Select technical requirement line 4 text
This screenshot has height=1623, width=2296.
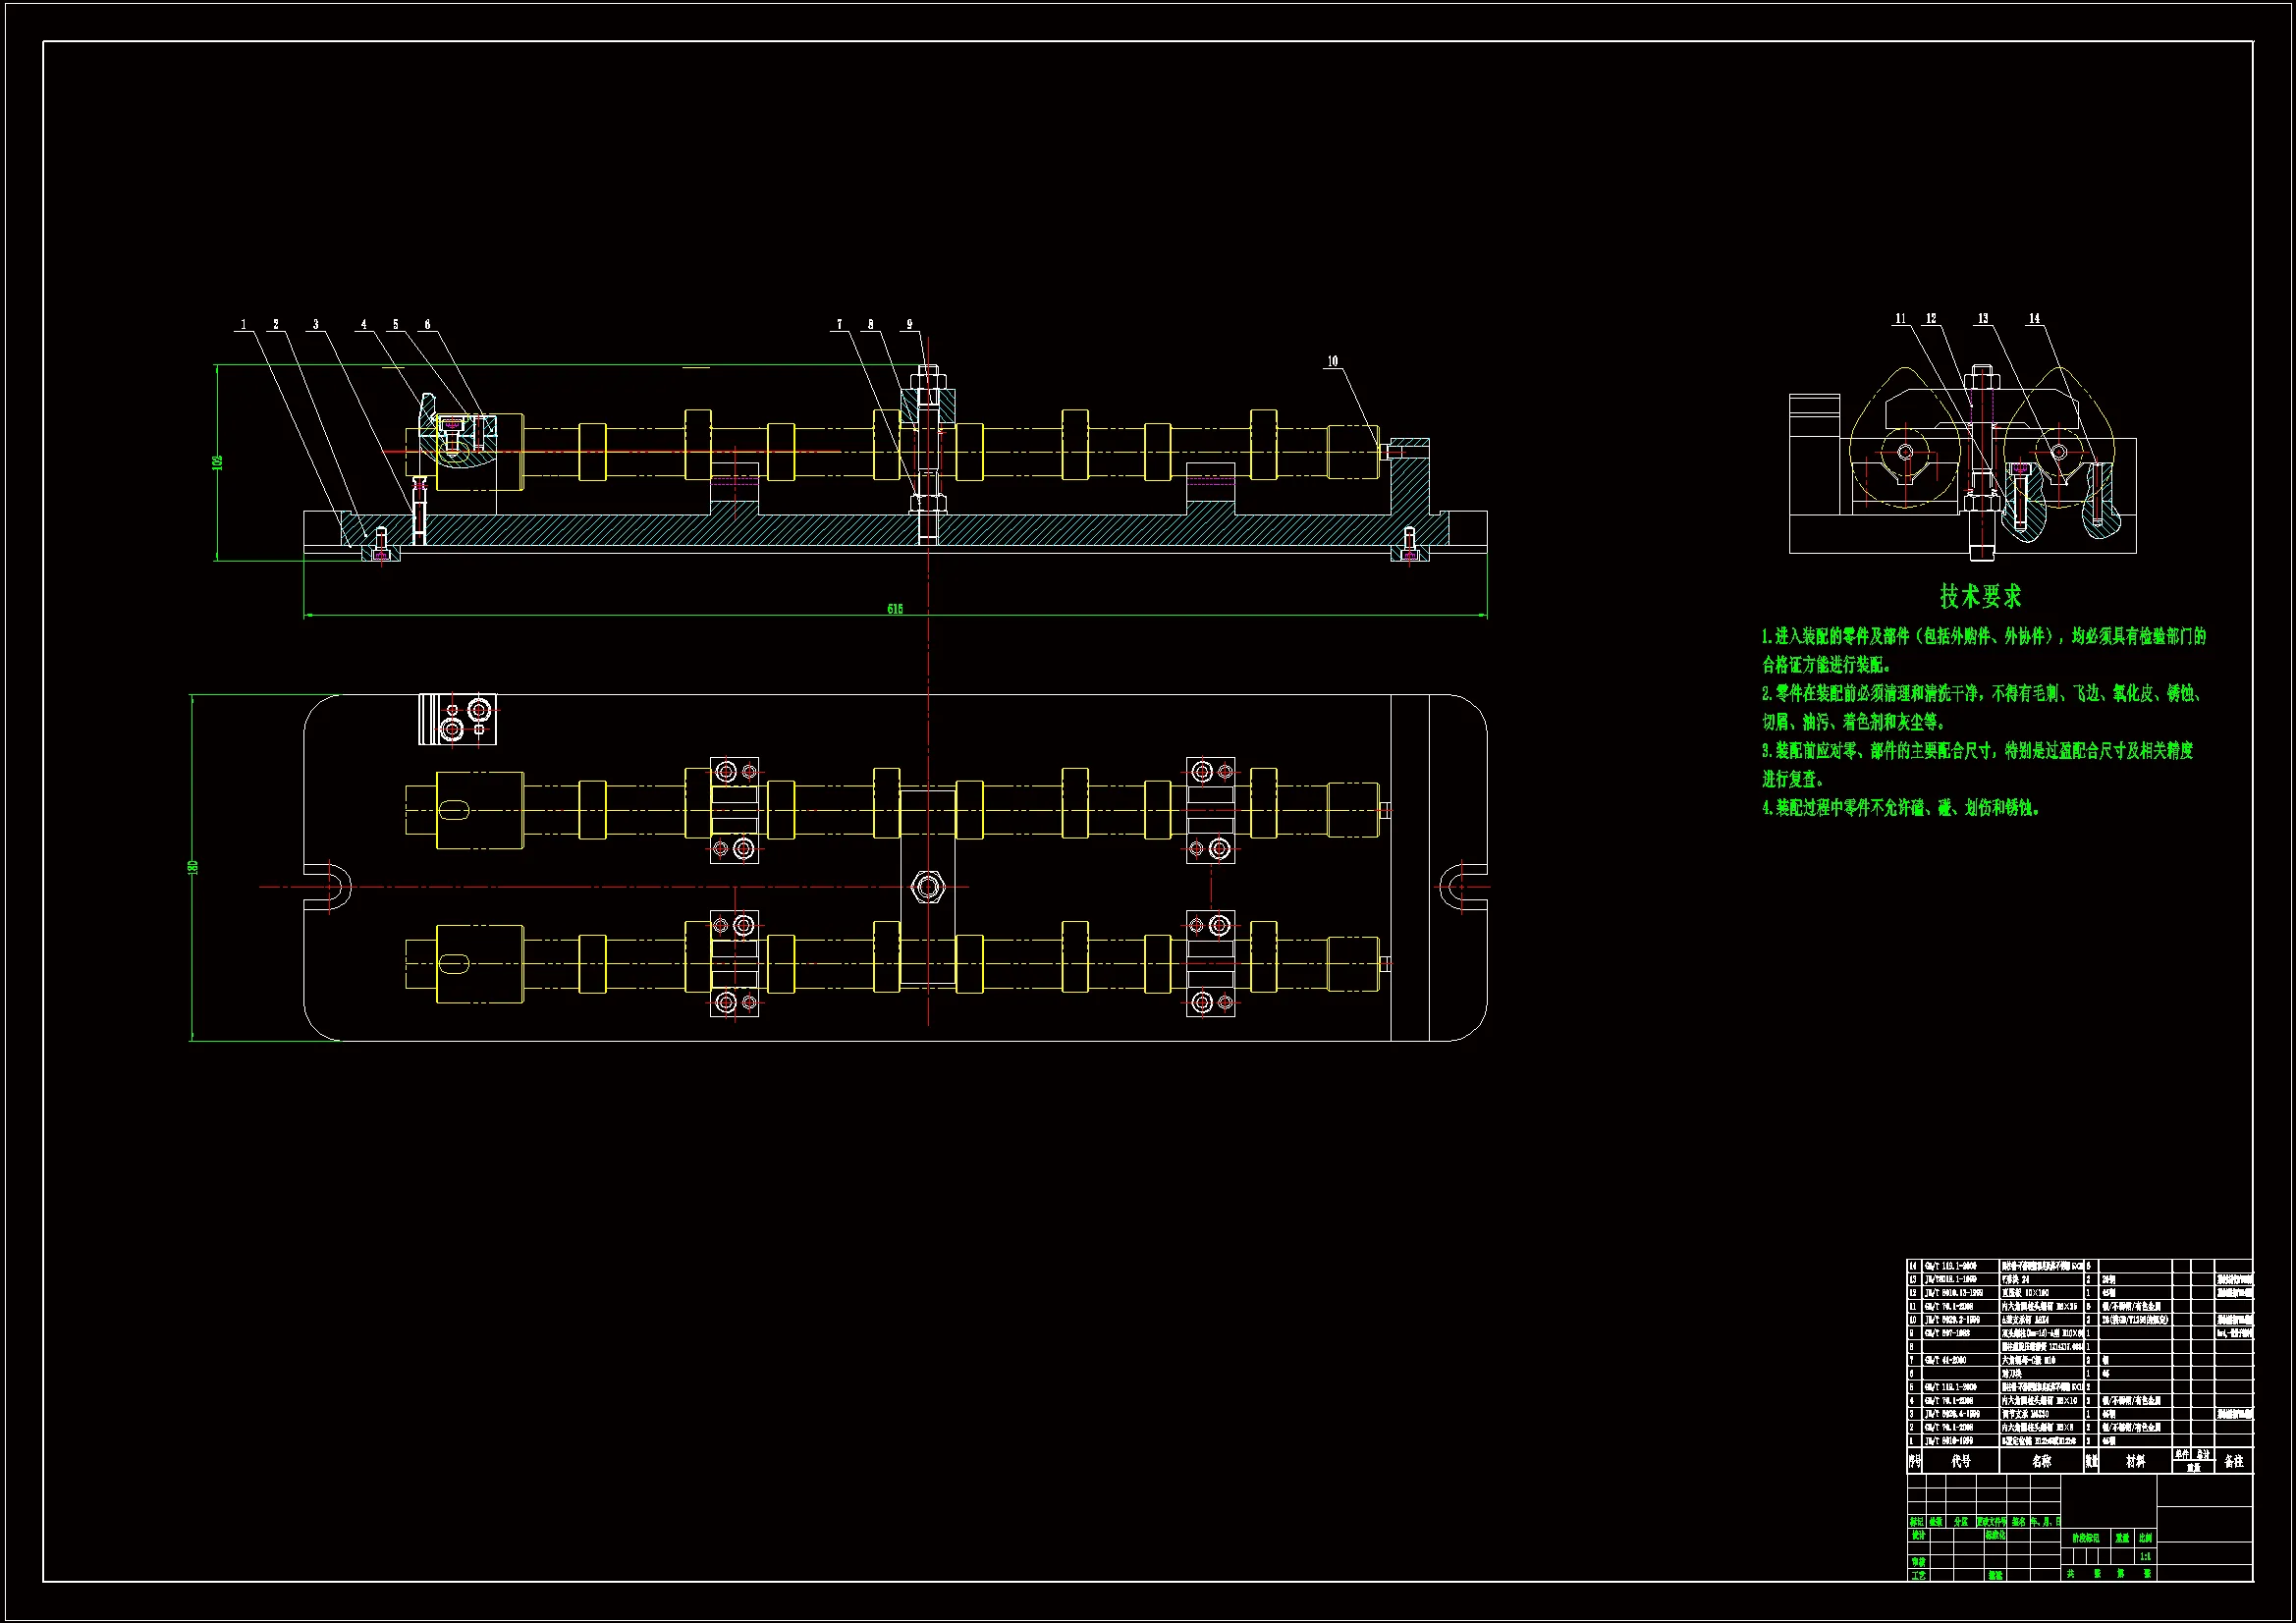[x=1900, y=808]
